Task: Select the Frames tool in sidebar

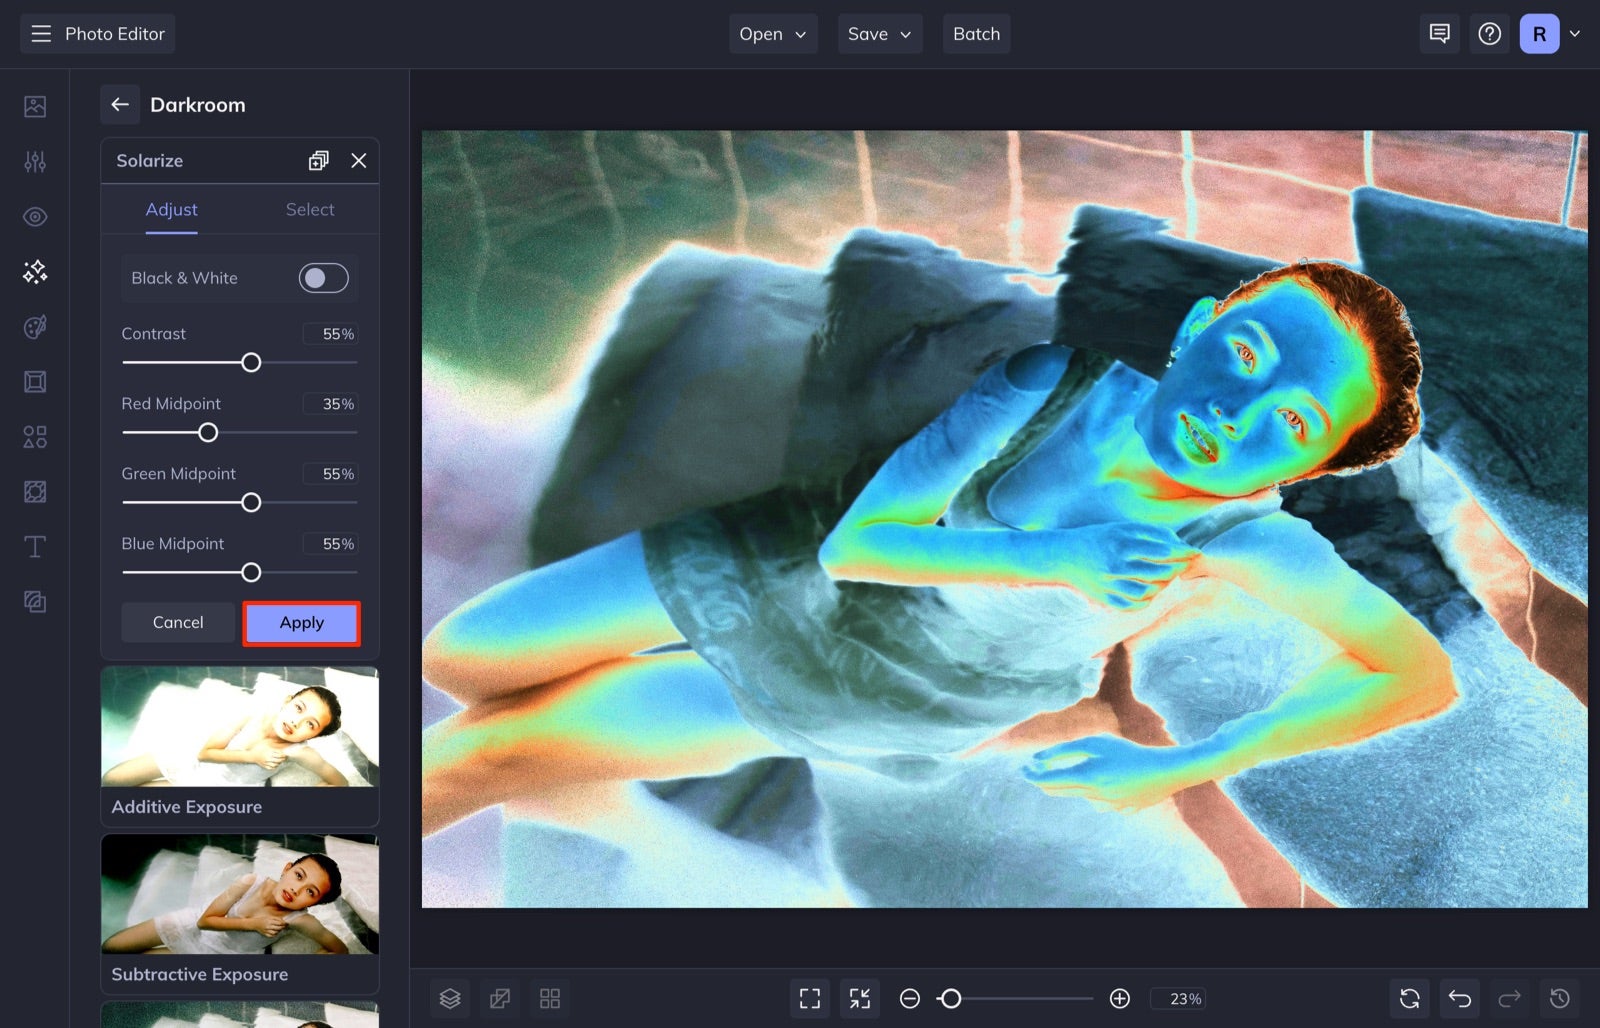Action: click(34, 381)
